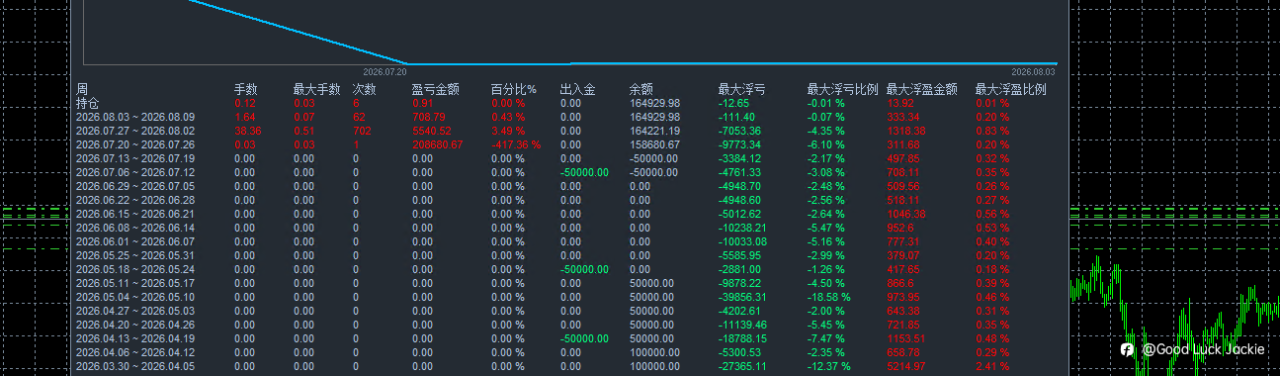
Task: Click the drawdown ratio -18.58 %
Action: 829,298
